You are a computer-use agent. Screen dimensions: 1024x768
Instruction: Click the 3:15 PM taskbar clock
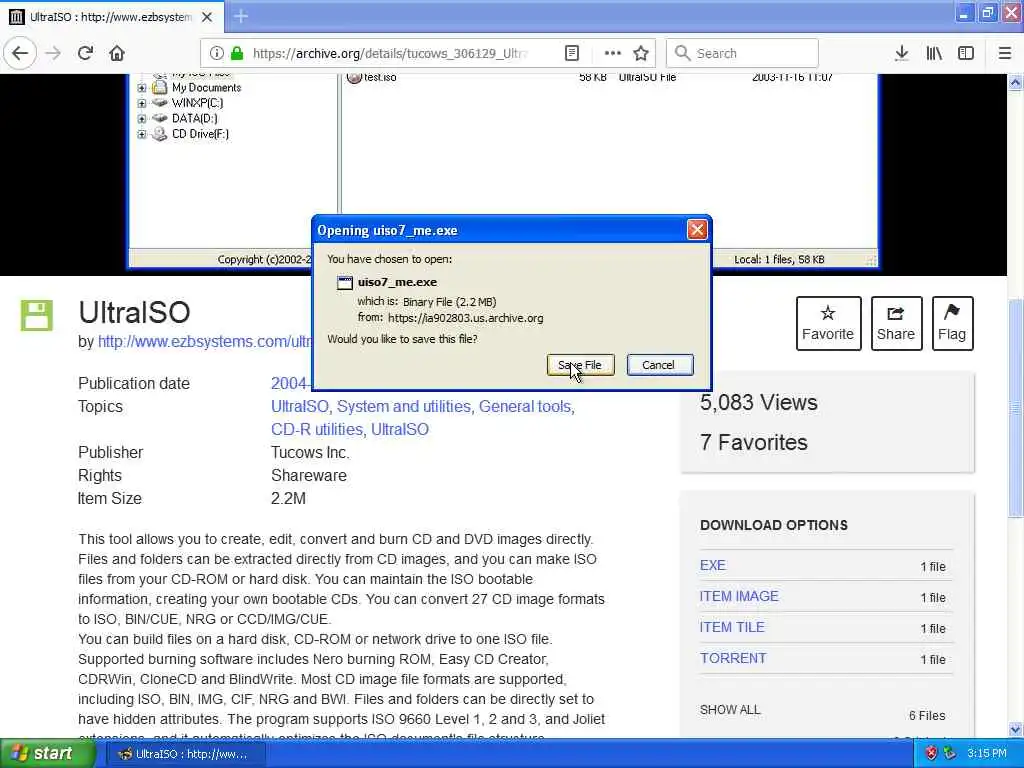987,754
